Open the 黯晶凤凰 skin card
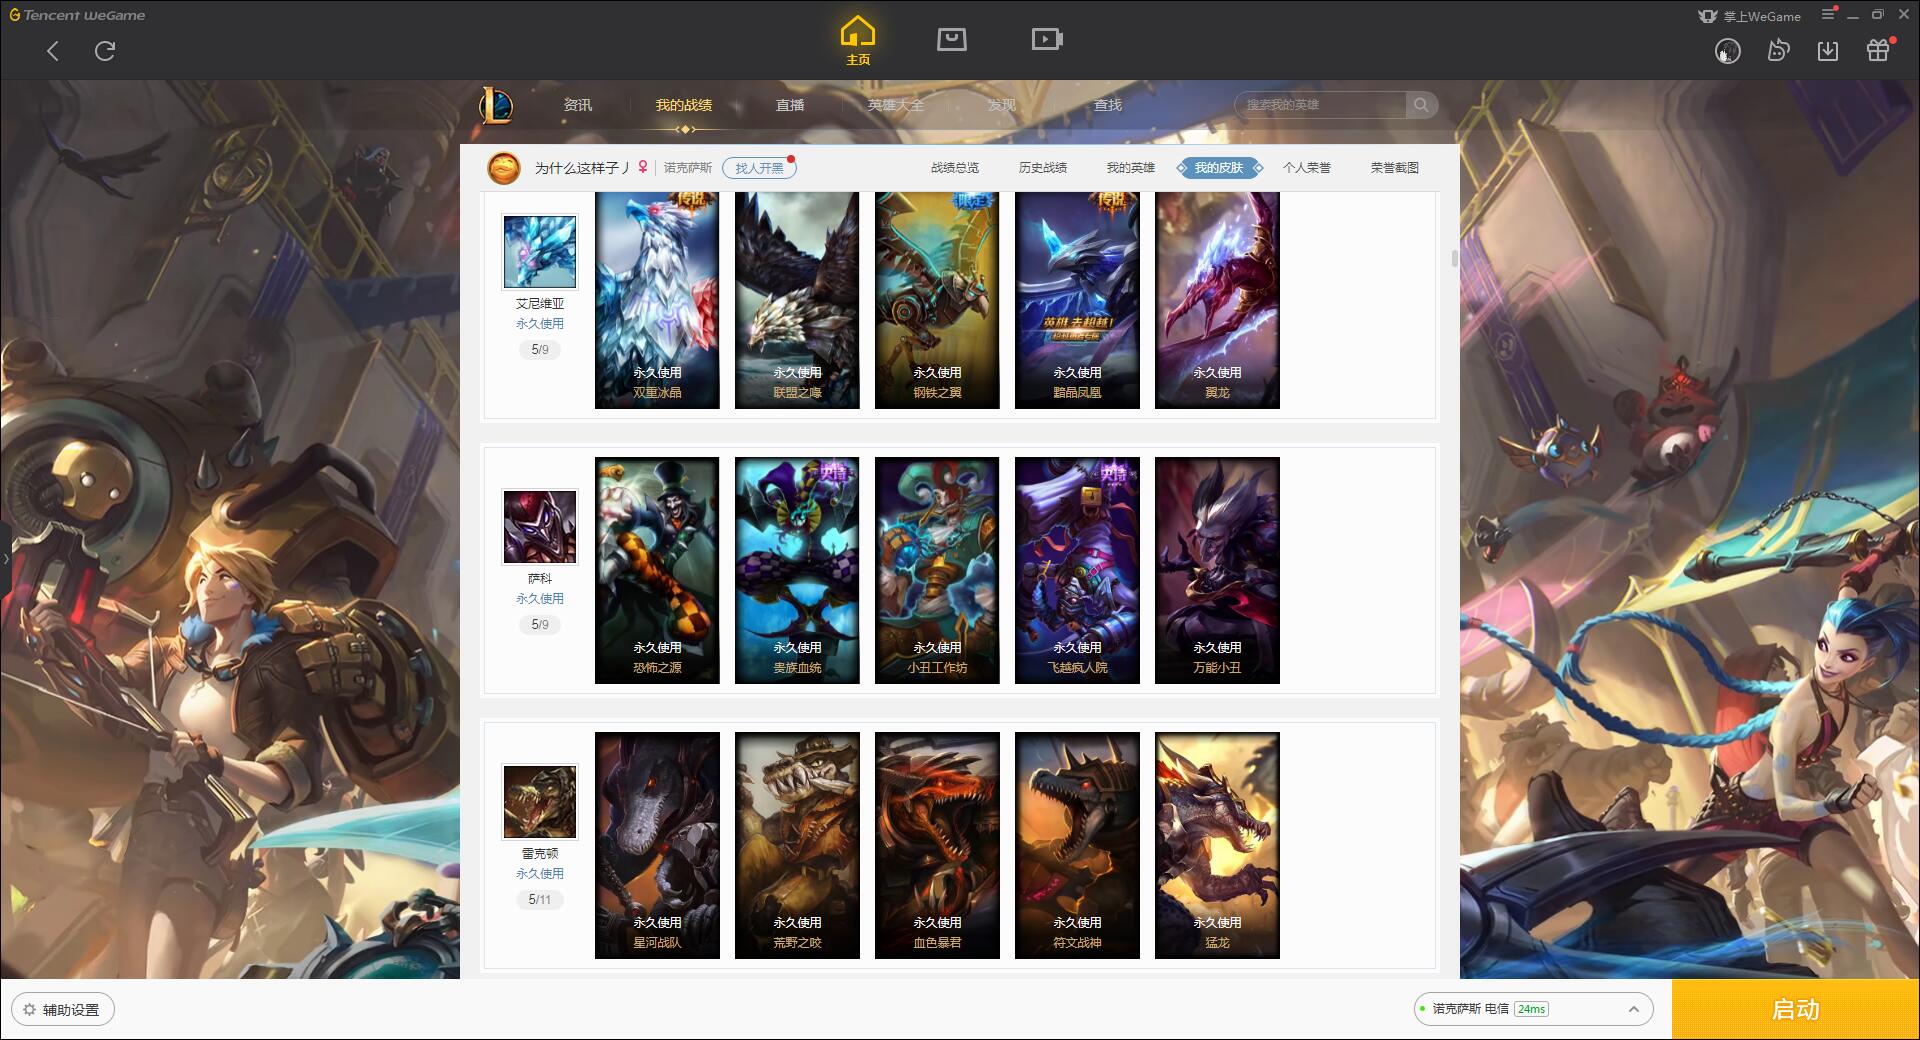The width and height of the screenshot is (1920, 1040). point(1077,300)
